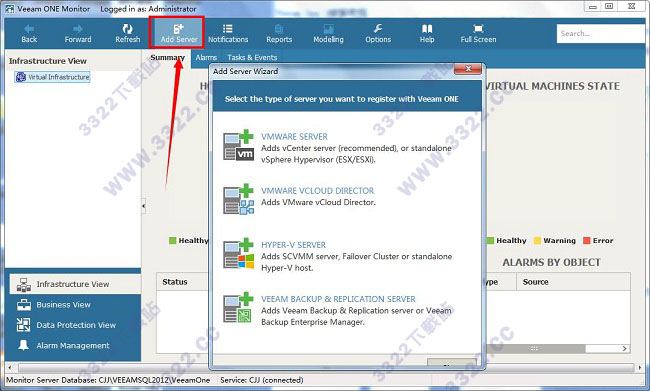
Task: Click the VMware server icon in the wizard
Action: point(238,145)
